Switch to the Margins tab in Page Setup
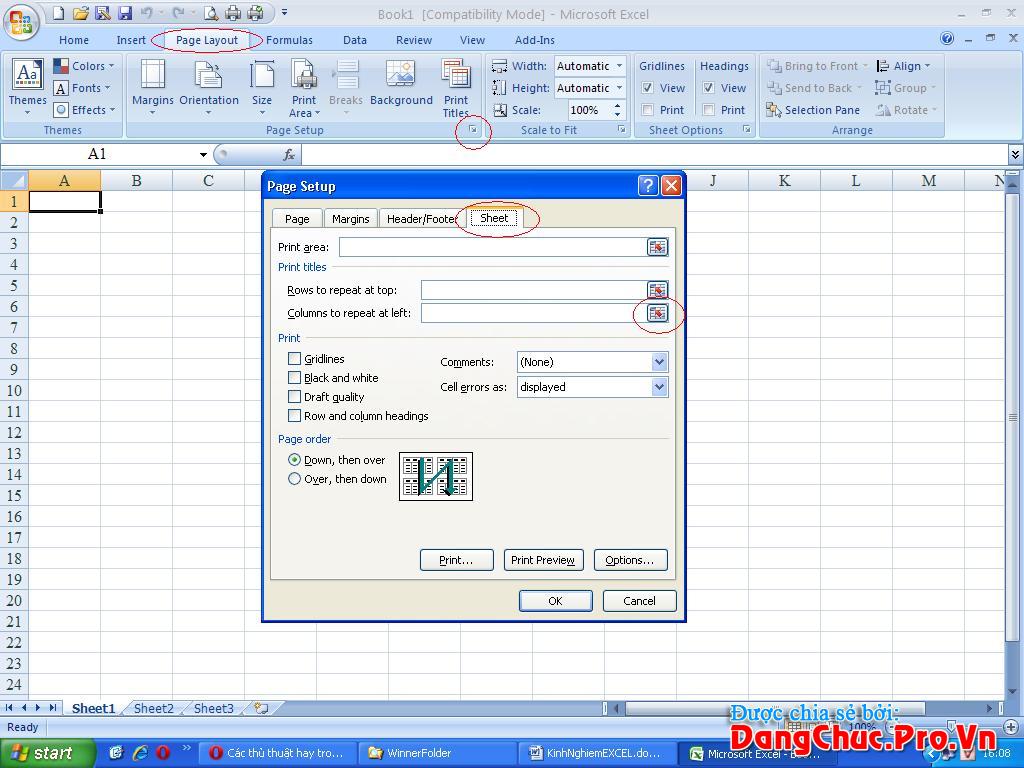The image size is (1024, 768). click(x=350, y=219)
